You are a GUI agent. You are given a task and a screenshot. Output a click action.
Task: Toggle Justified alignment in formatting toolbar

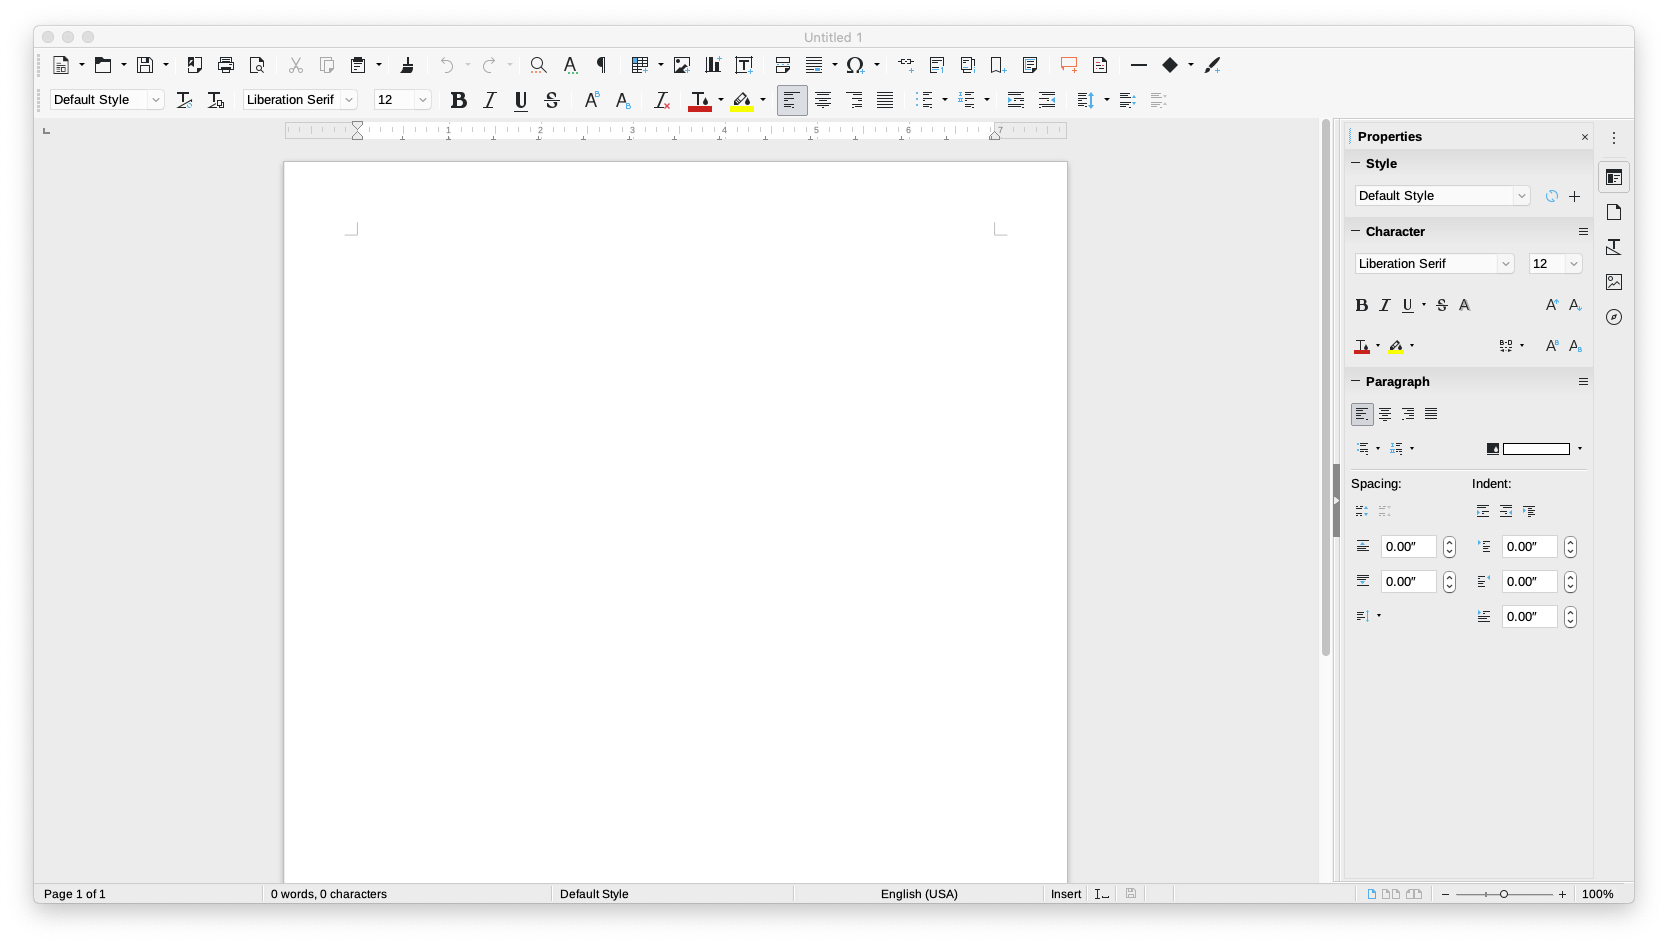(x=885, y=100)
